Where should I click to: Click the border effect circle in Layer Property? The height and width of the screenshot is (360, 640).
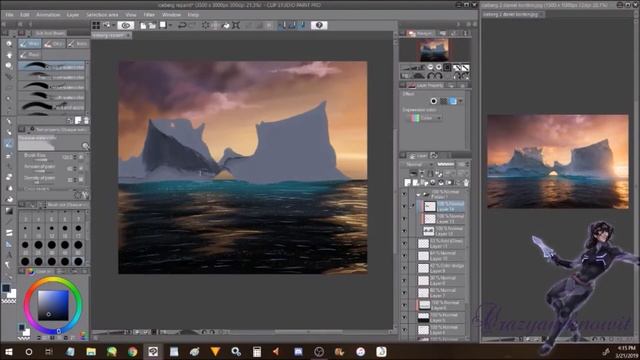[433, 101]
